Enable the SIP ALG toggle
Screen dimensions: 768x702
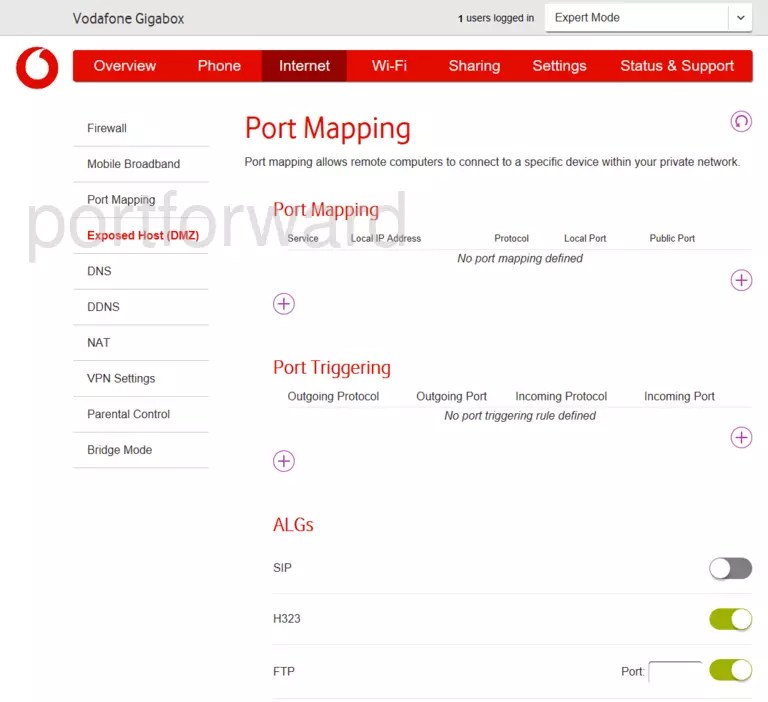(x=730, y=568)
